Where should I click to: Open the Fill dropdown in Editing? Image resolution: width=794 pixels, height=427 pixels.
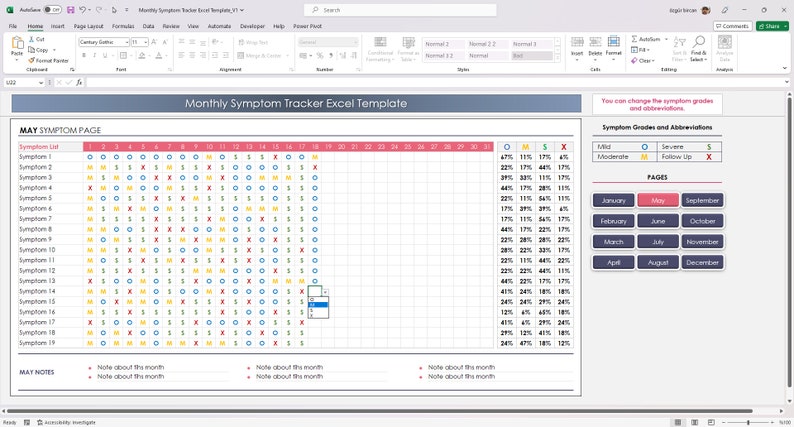click(648, 50)
